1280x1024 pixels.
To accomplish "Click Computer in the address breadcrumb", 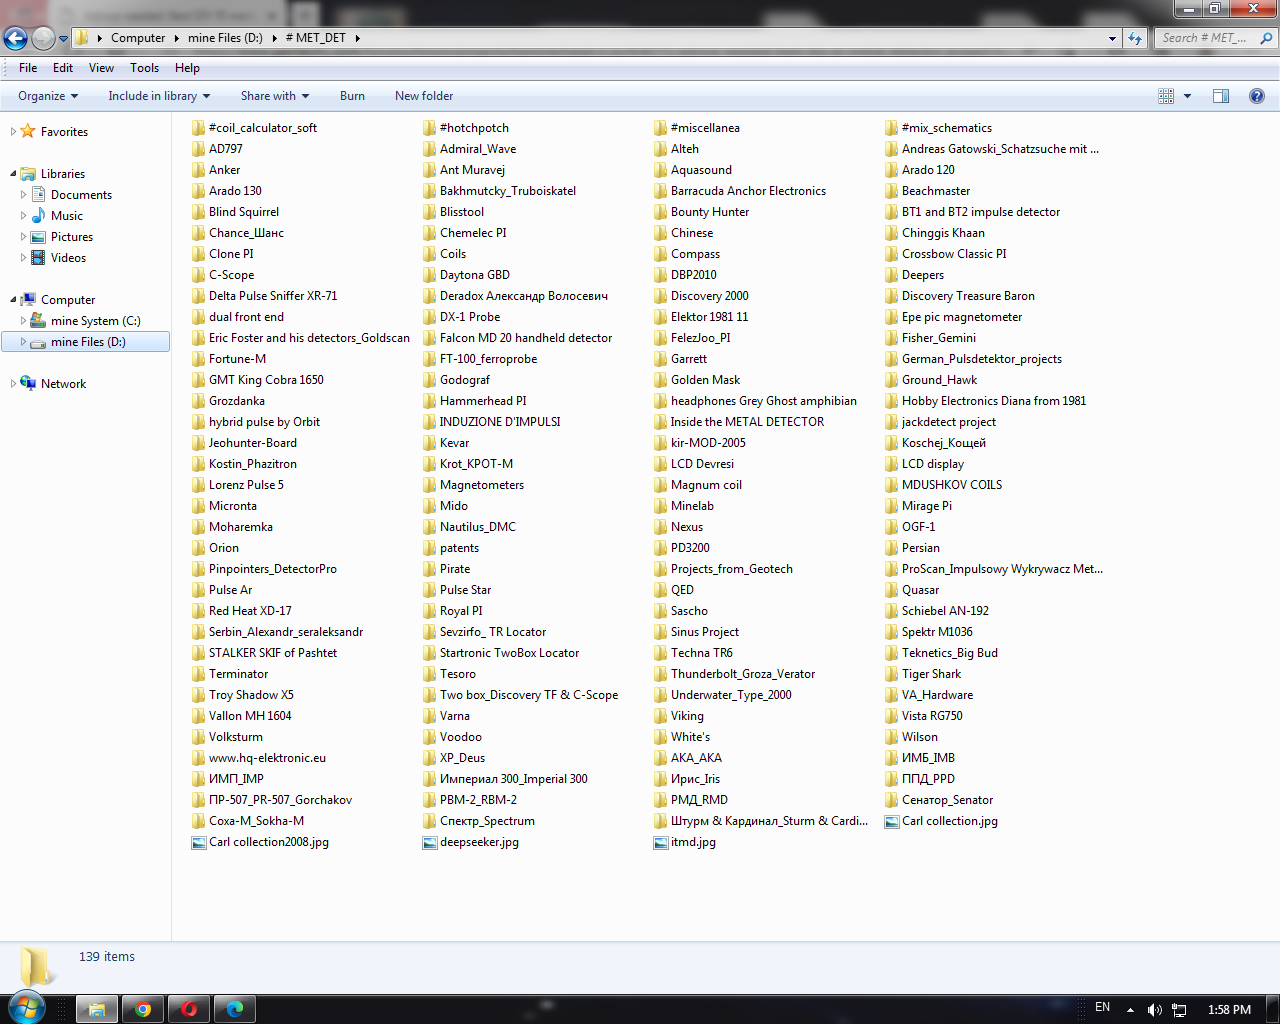I will [x=138, y=38].
